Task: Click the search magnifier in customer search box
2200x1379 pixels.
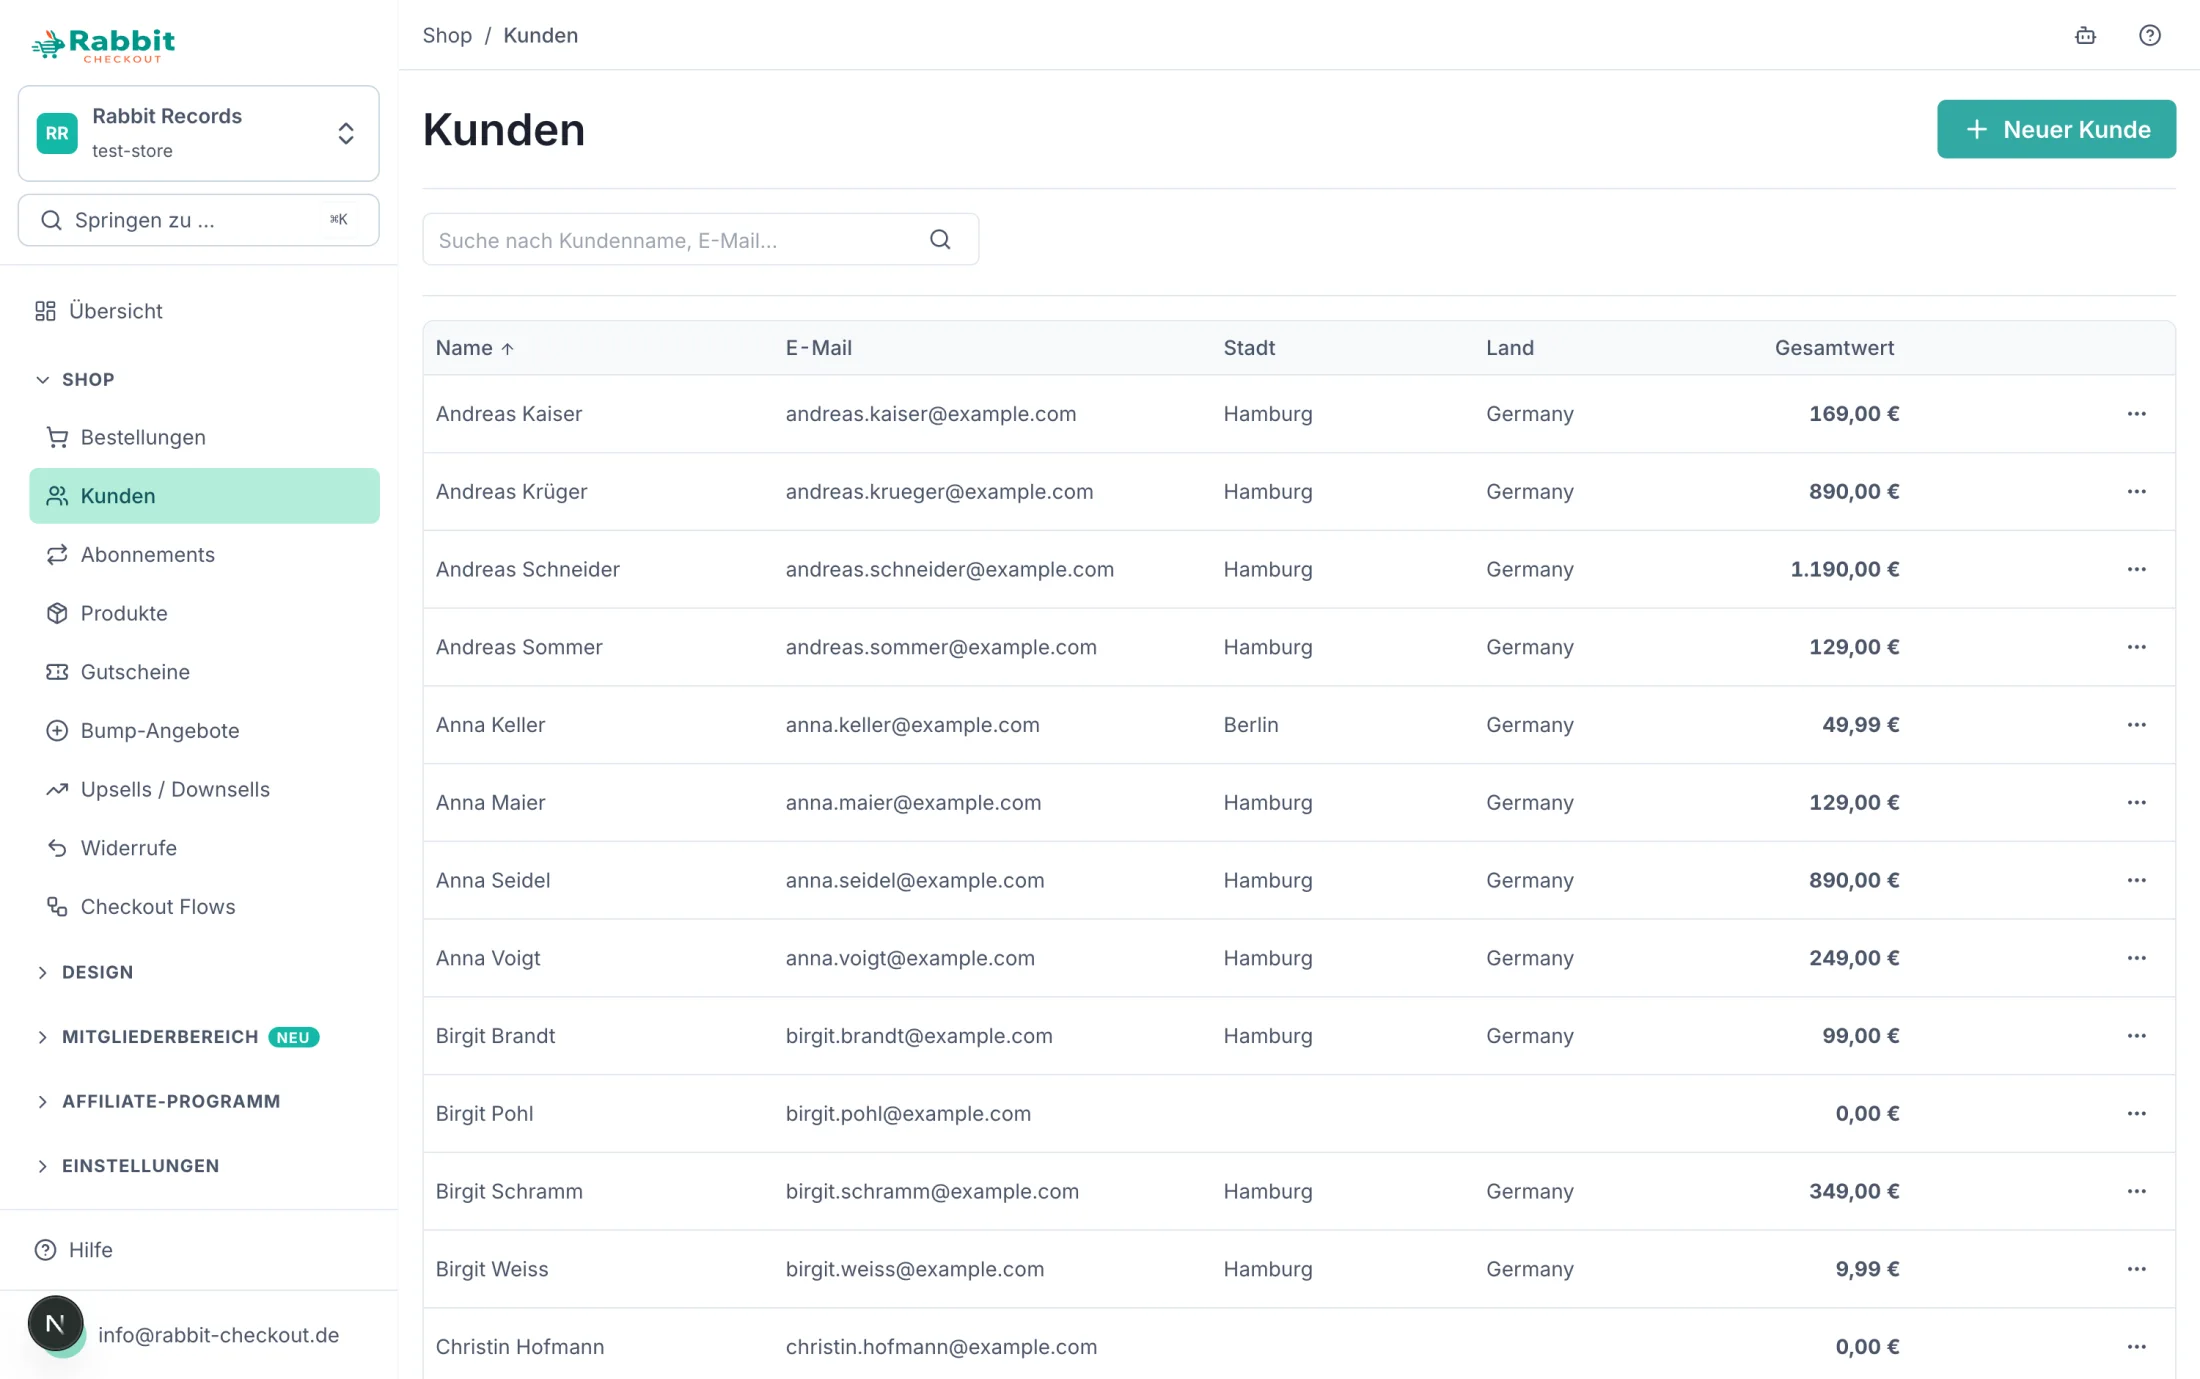Action: [940, 239]
